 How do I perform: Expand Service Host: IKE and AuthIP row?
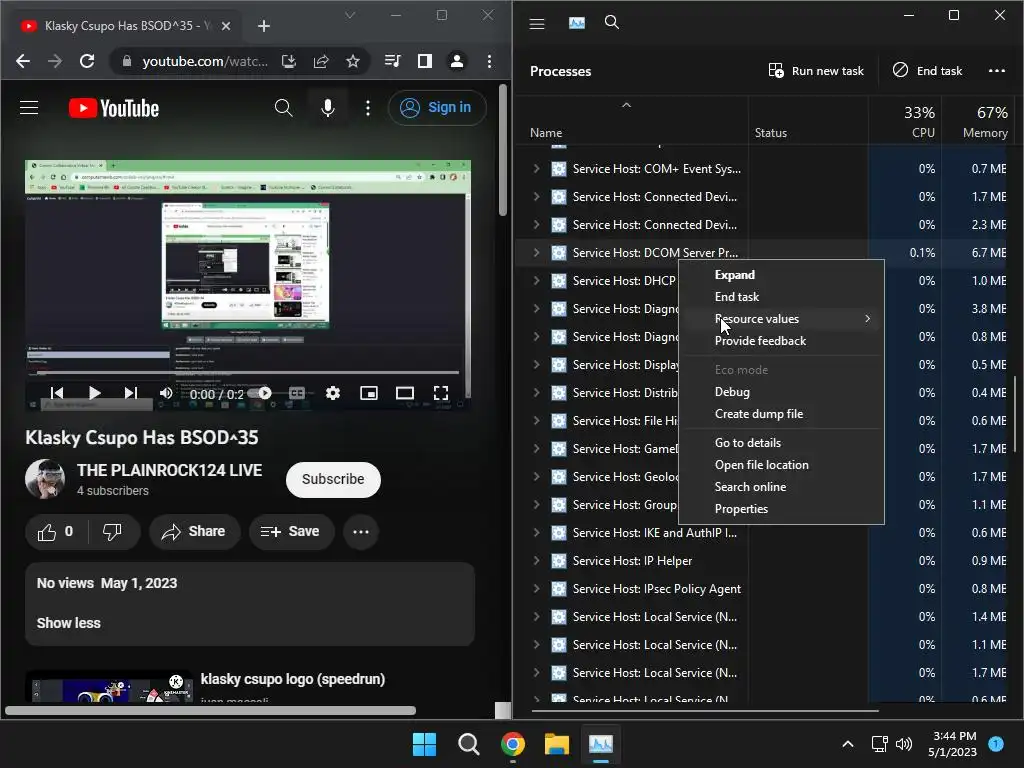pyautogui.click(x=536, y=533)
